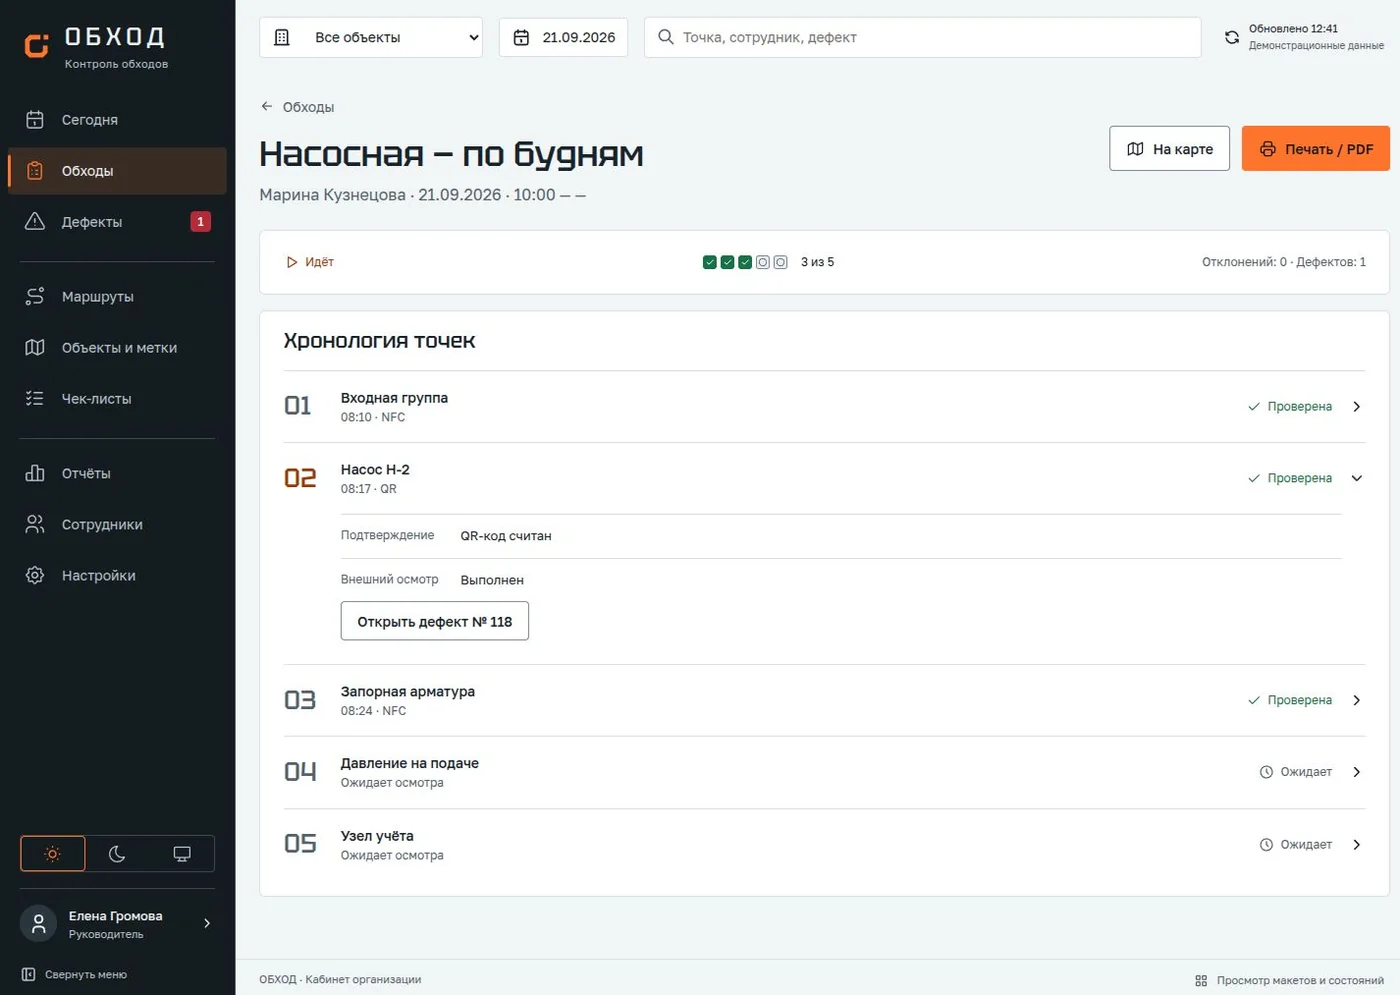Open Чек-листы in sidebar

point(117,399)
